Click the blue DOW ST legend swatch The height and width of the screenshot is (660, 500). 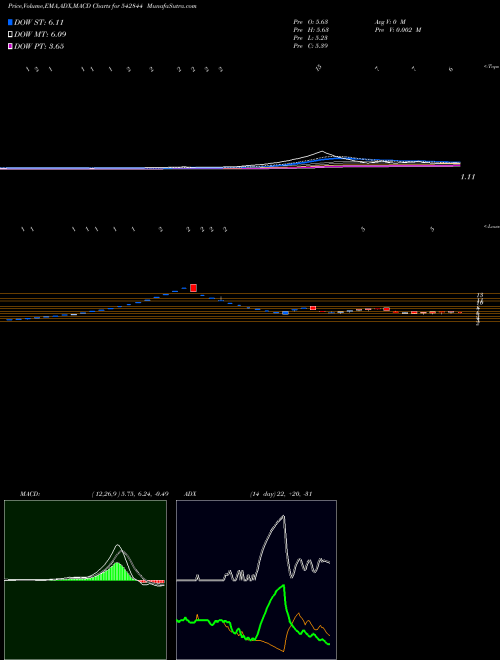[x=11, y=22]
